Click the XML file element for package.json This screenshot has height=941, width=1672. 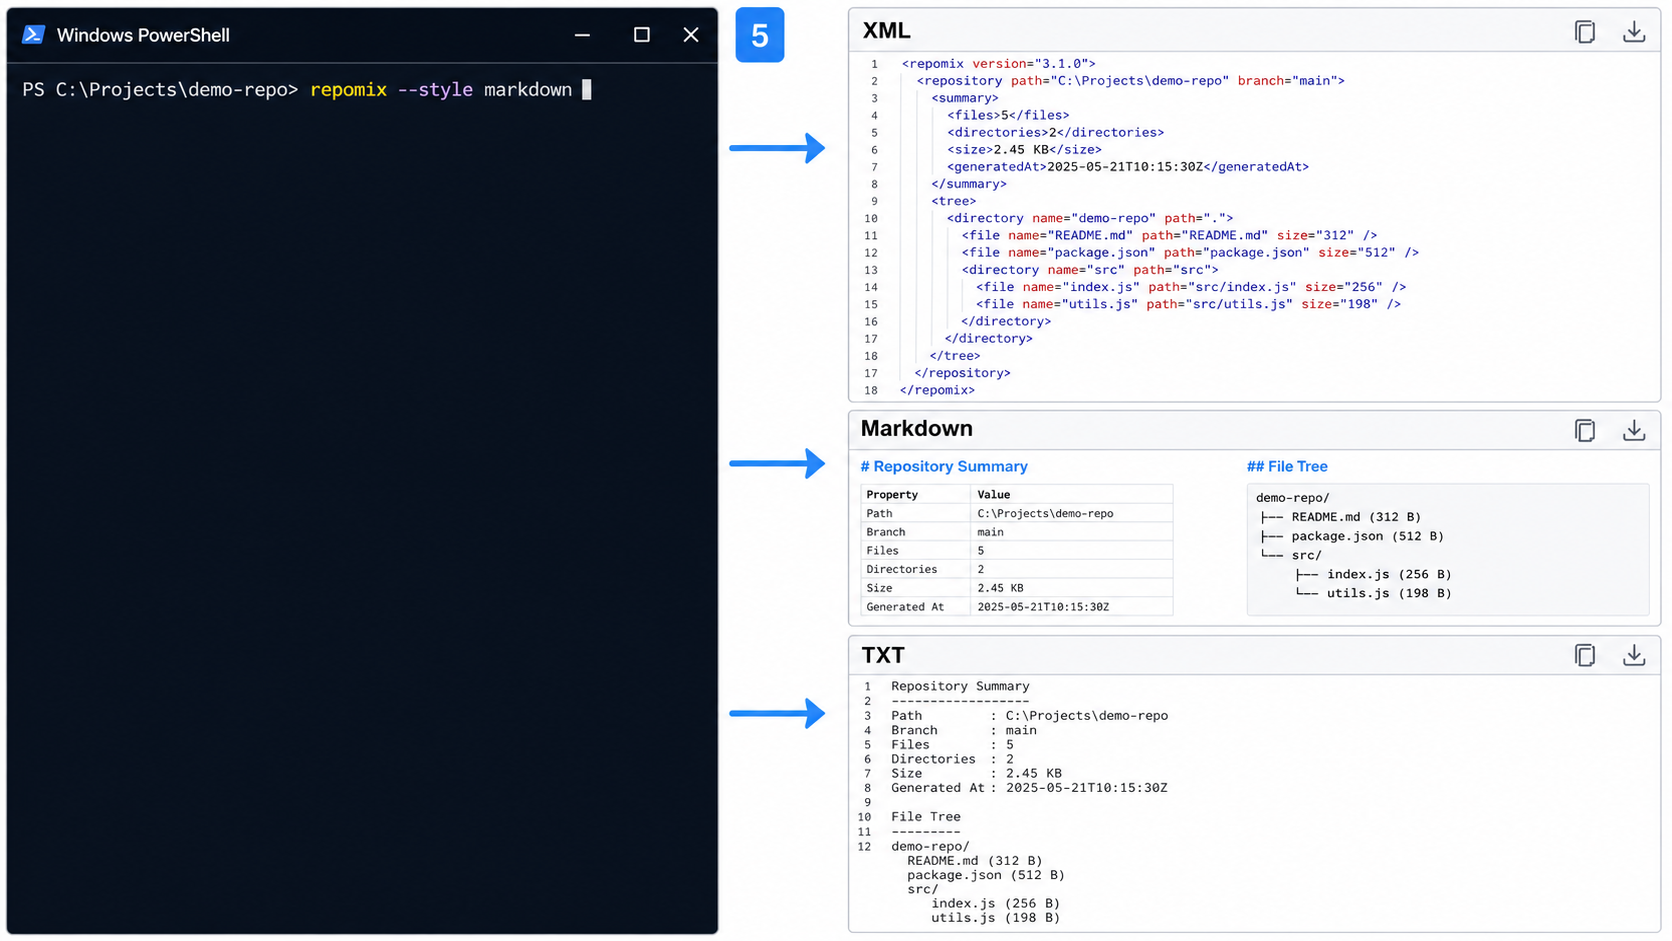(x=1190, y=253)
